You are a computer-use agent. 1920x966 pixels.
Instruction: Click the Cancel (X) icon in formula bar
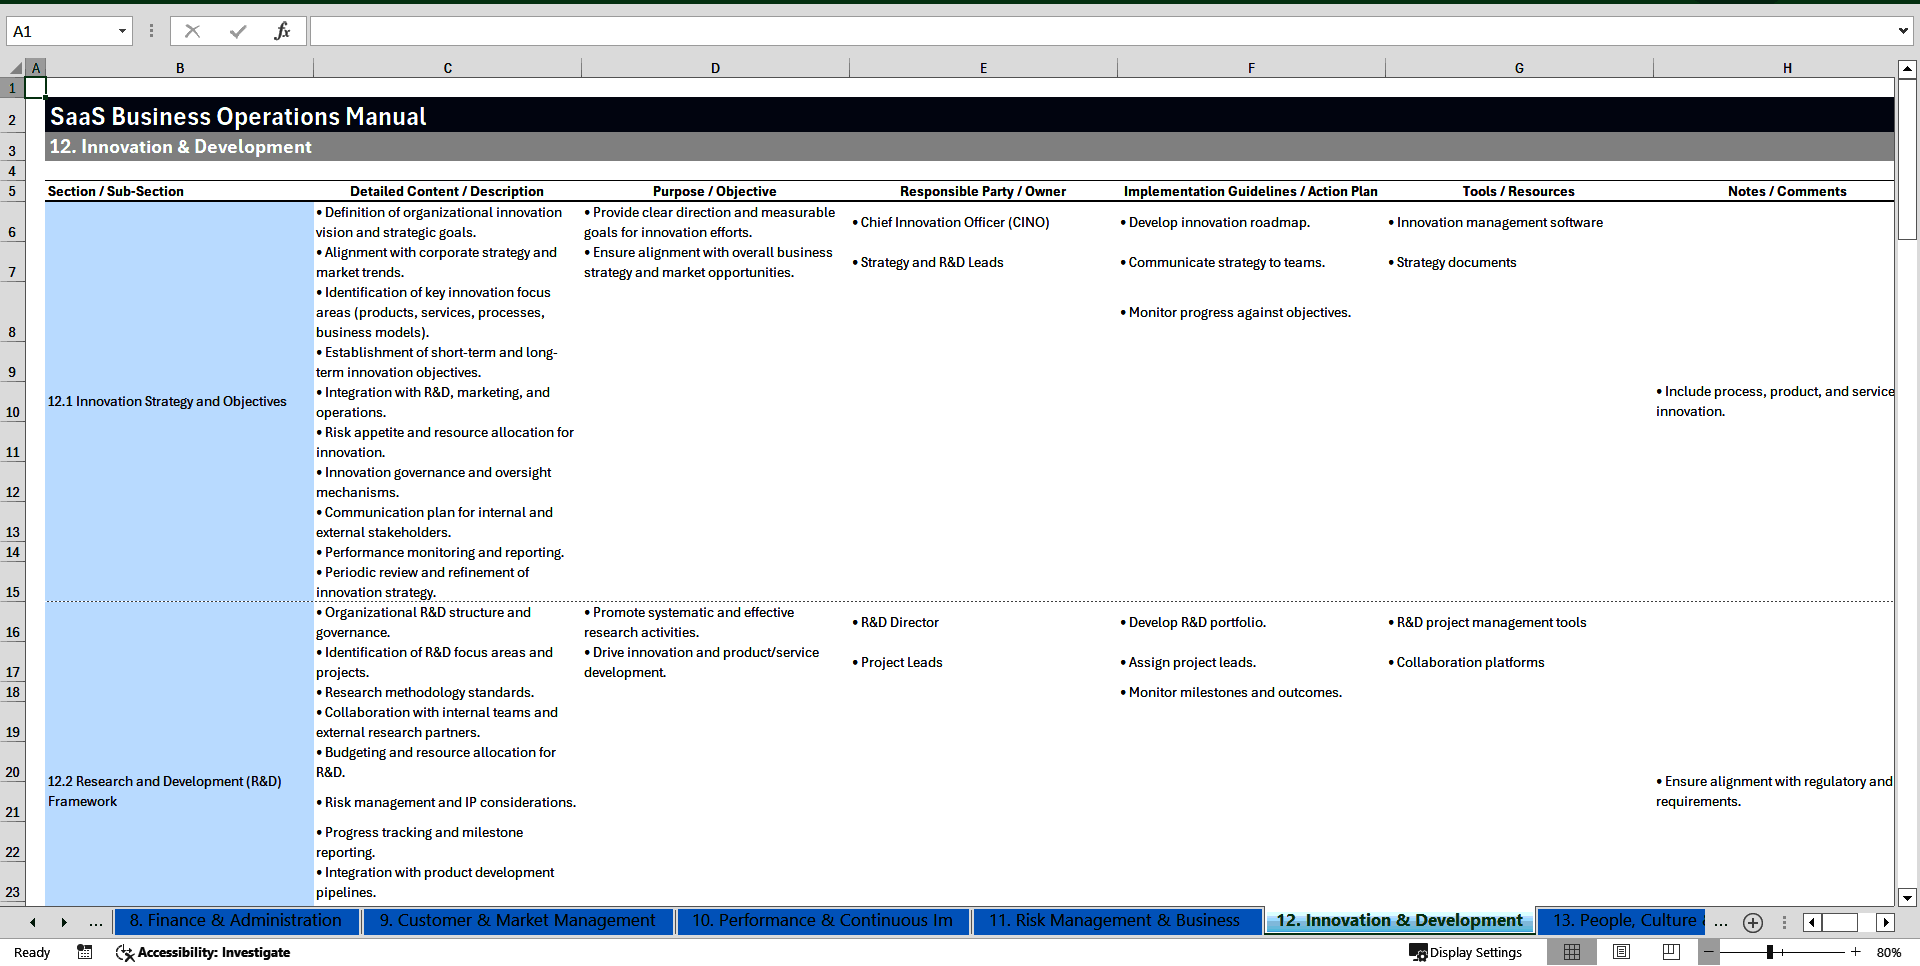click(192, 31)
